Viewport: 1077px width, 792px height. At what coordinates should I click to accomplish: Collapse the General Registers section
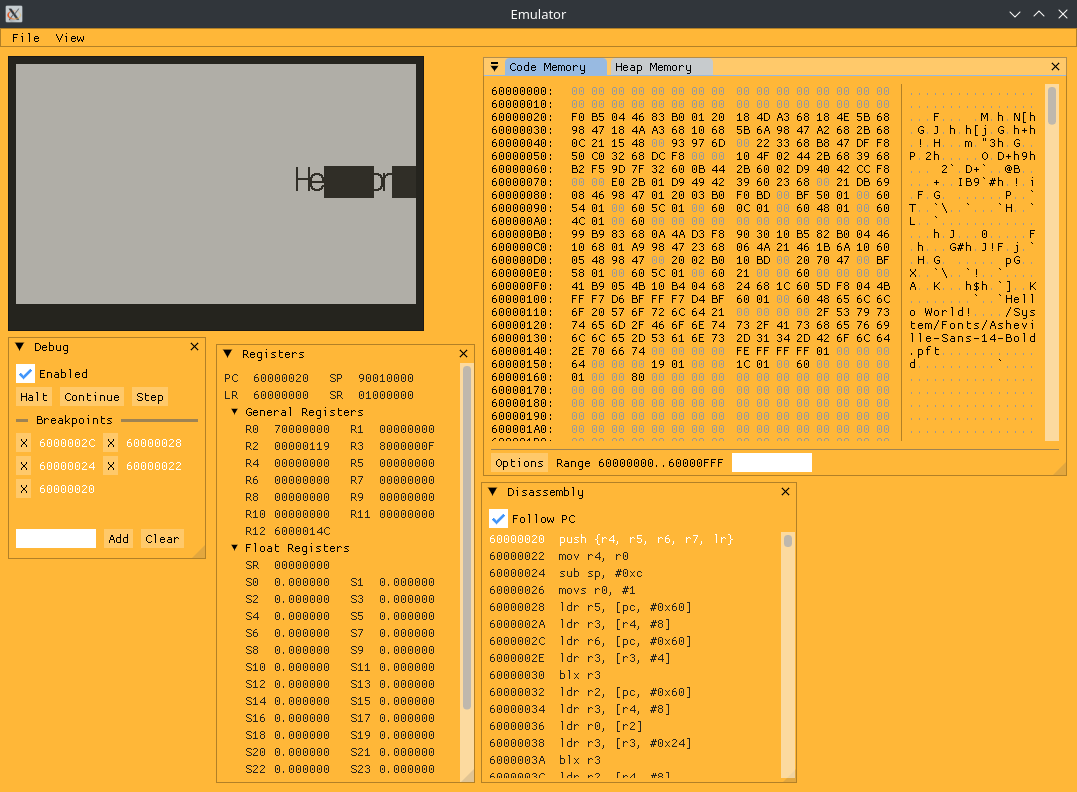click(234, 411)
